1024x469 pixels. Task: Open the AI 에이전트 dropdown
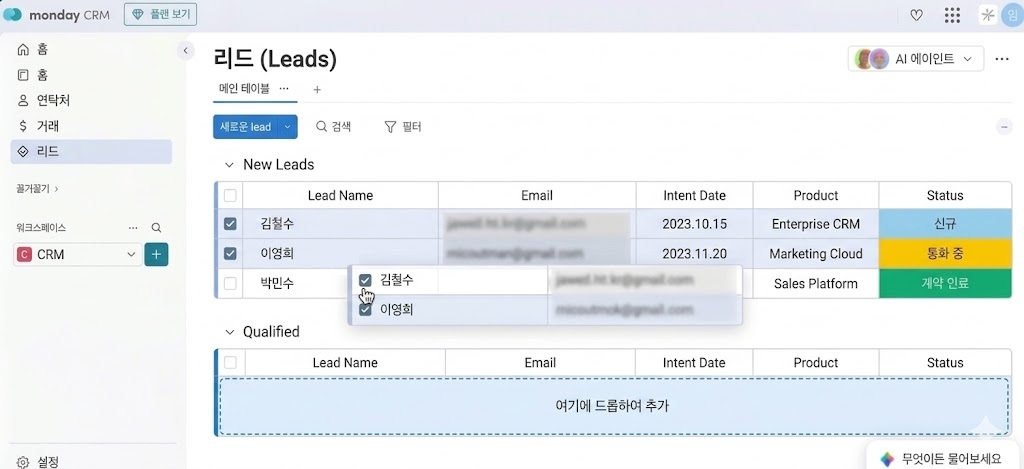point(916,59)
